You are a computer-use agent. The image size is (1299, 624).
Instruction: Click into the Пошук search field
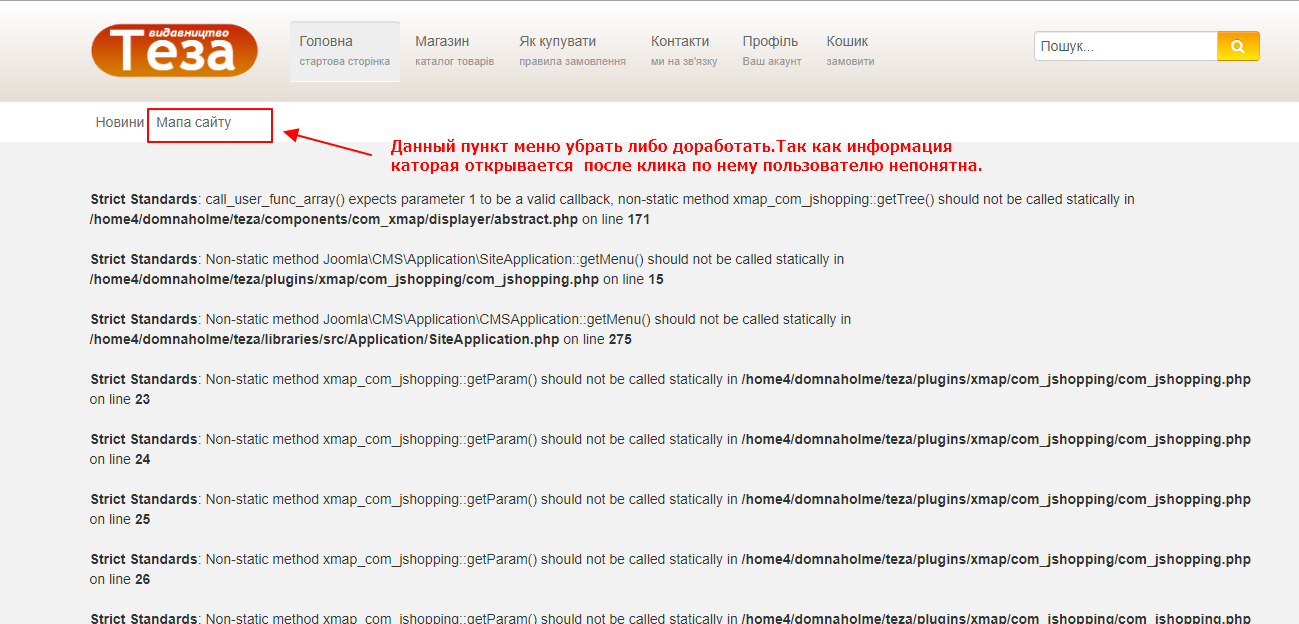tap(1126, 46)
